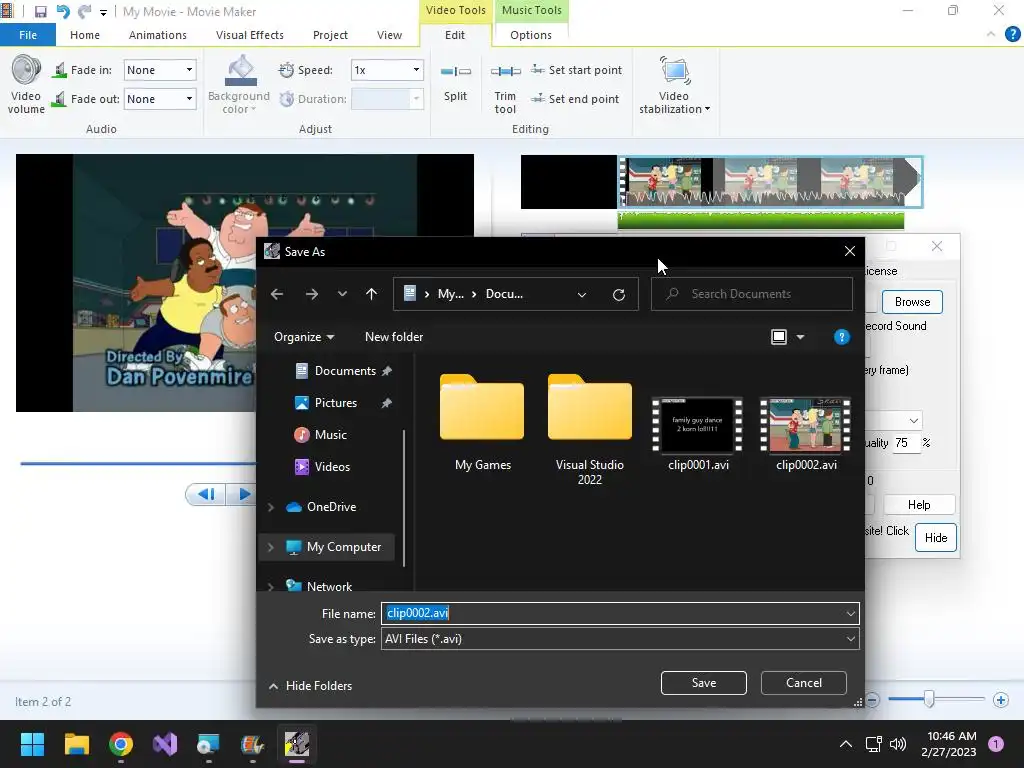Adjust the timeline zoom slider handle

click(929, 699)
